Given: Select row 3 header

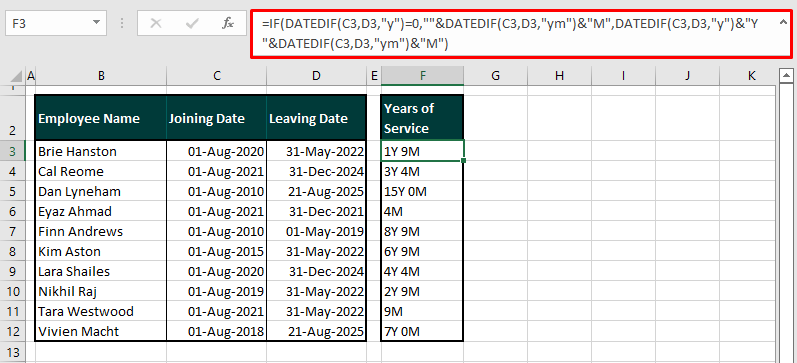Looking at the screenshot, I should (13, 152).
